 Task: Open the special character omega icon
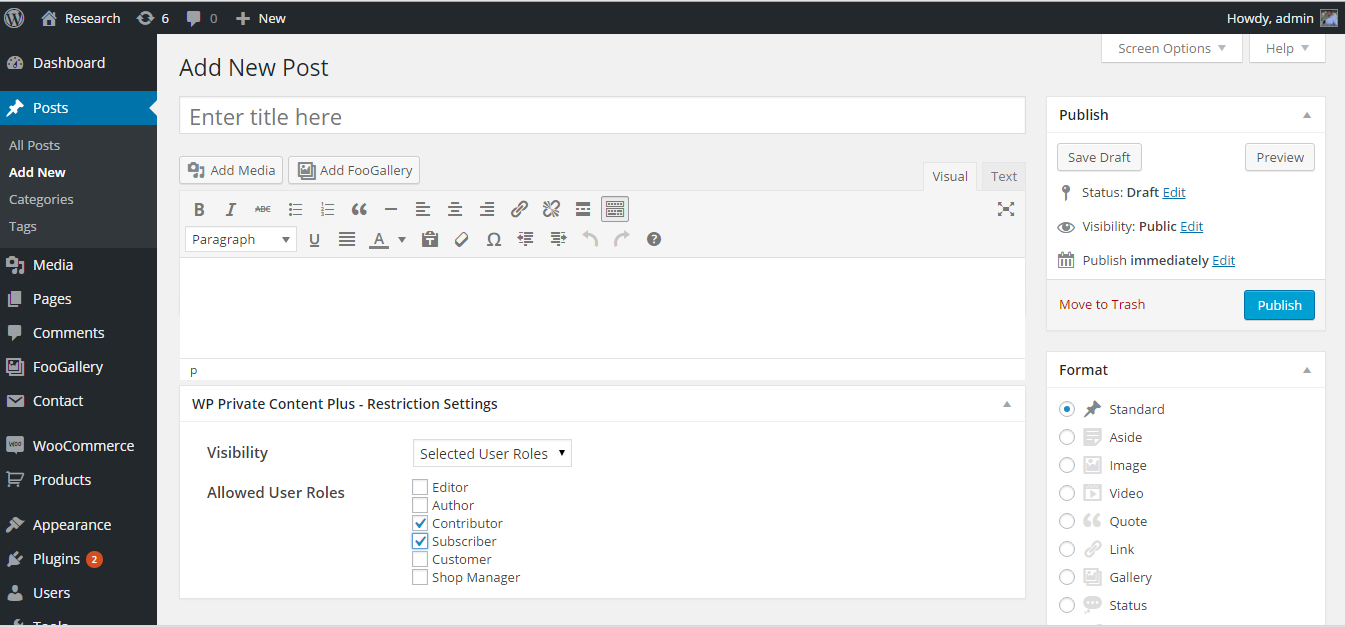click(x=493, y=239)
